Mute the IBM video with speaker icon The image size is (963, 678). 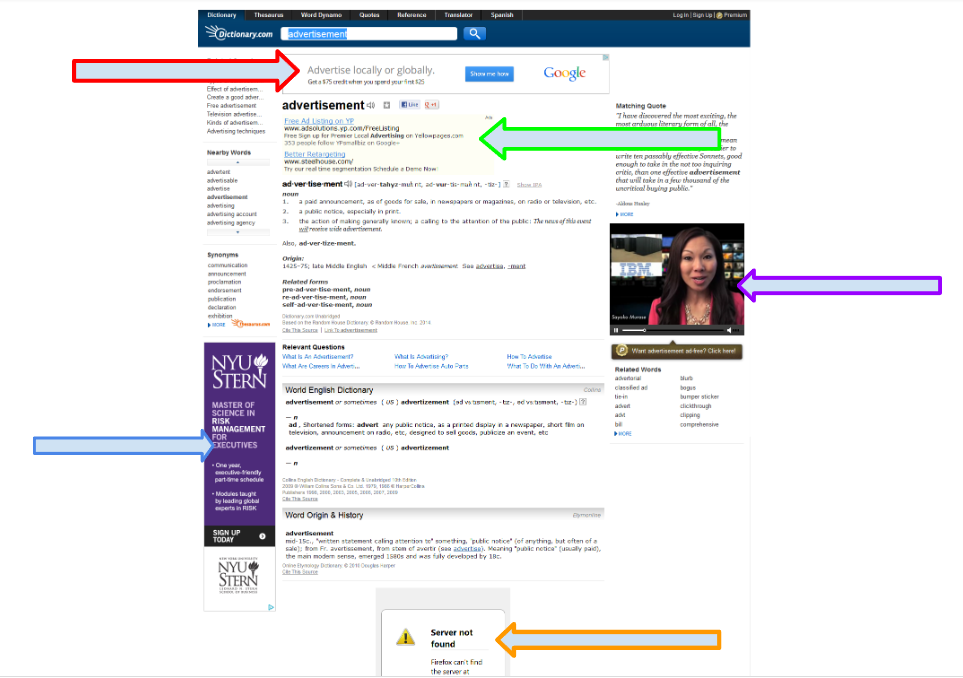pyautogui.click(x=729, y=330)
